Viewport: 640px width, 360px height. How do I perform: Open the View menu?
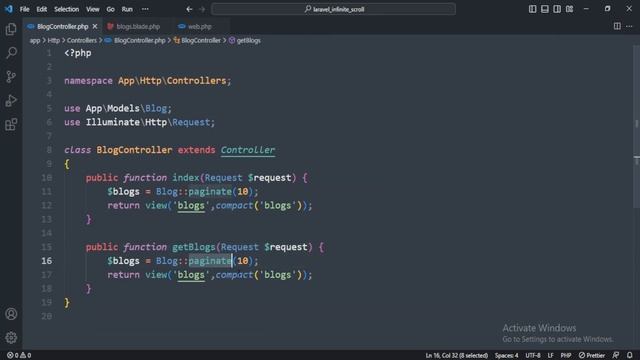pos(93,9)
